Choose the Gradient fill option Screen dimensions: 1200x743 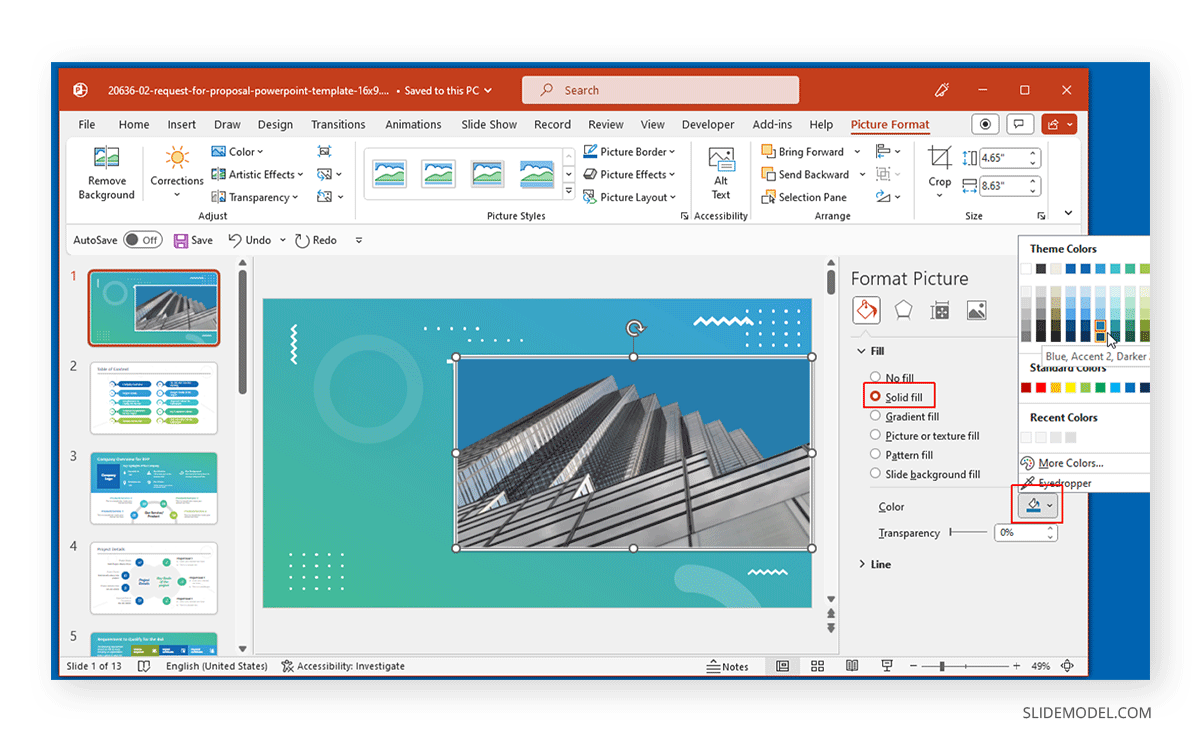[874, 416]
